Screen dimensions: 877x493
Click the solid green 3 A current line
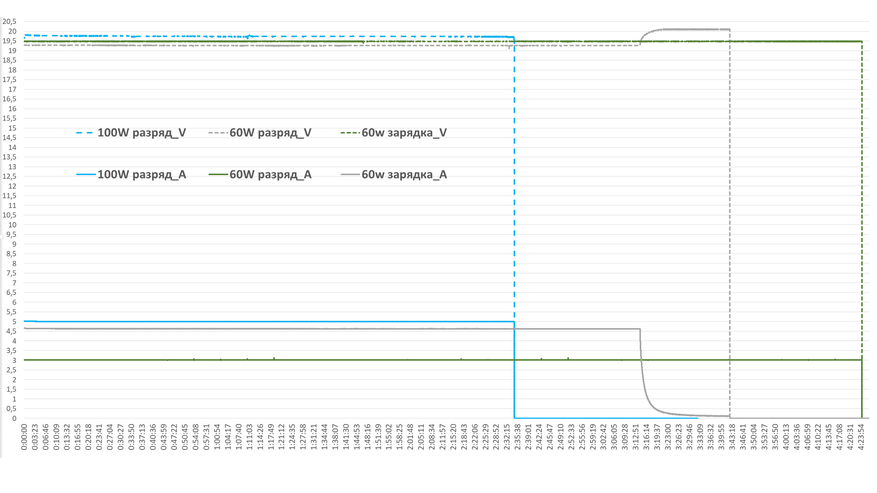point(442,360)
